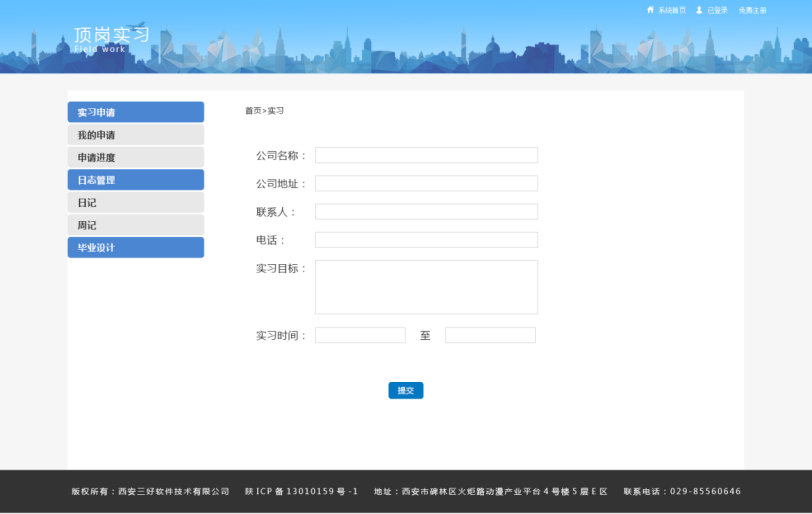812x514 pixels.
Task: Click the user icon beside 已登录
Action: point(699,10)
